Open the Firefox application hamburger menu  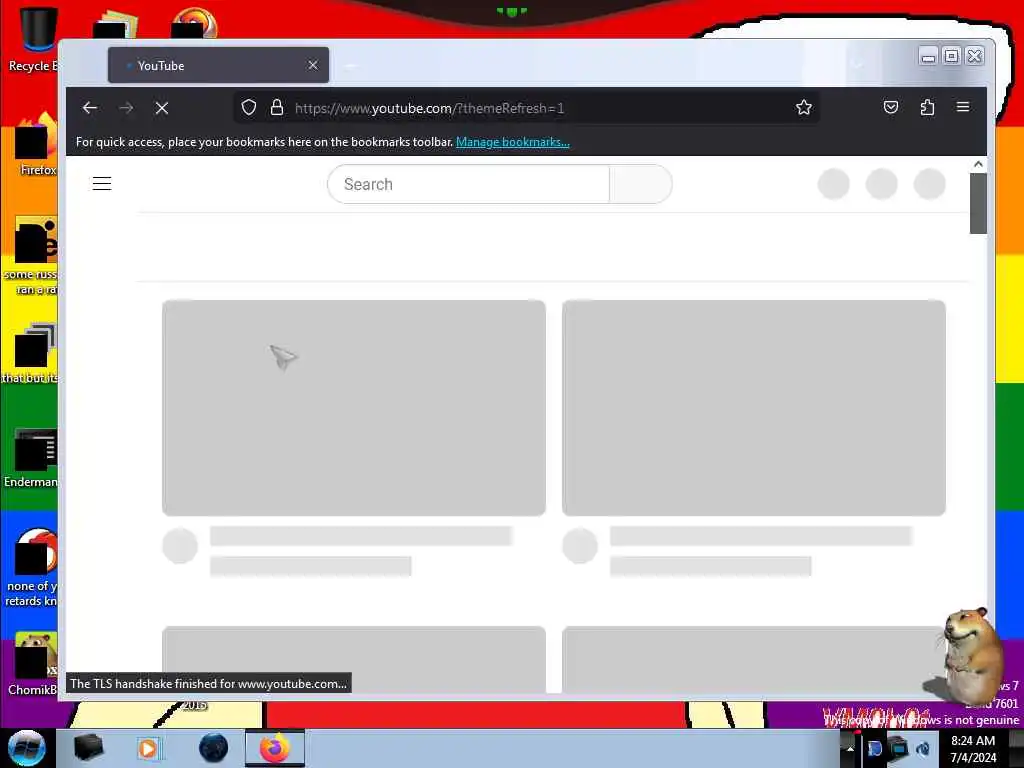coord(963,107)
